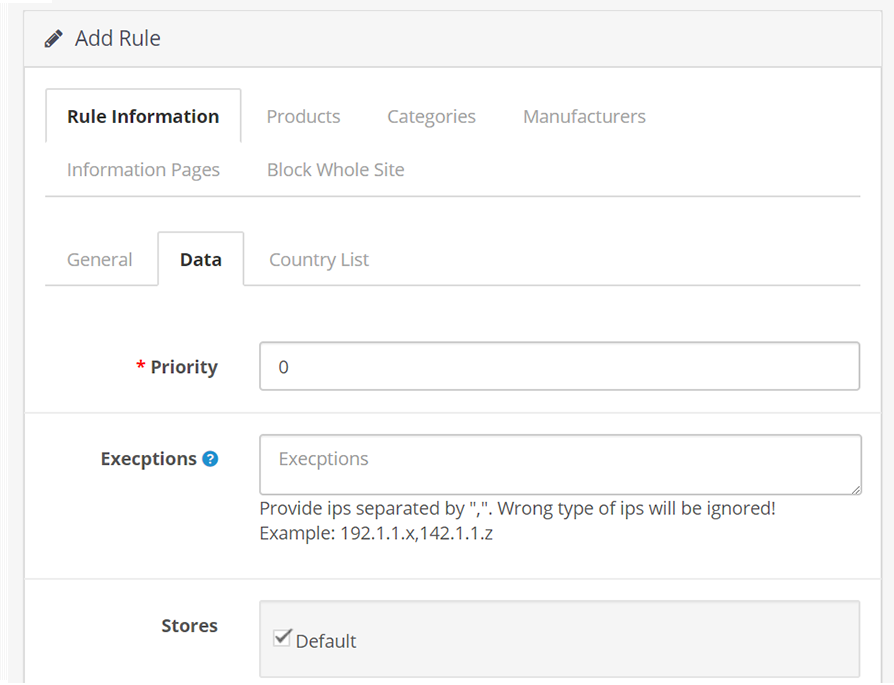
Task: Focus the Execptions text area
Action: (560, 465)
